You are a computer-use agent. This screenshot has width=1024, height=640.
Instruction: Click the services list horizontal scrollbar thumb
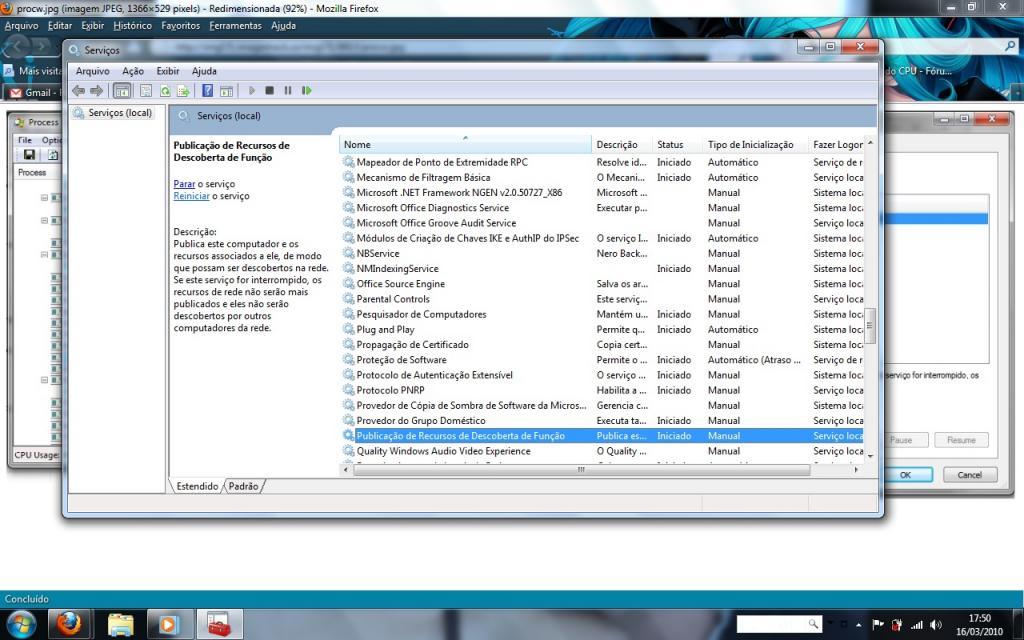[x=581, y=470]
